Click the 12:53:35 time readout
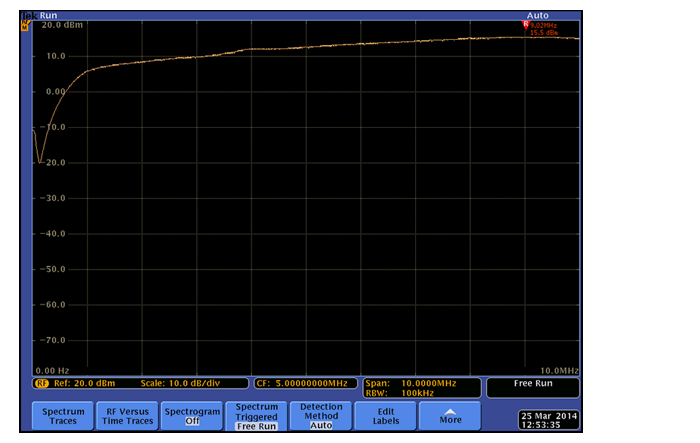Screen dimensions: 700x443 click(541, 425)
